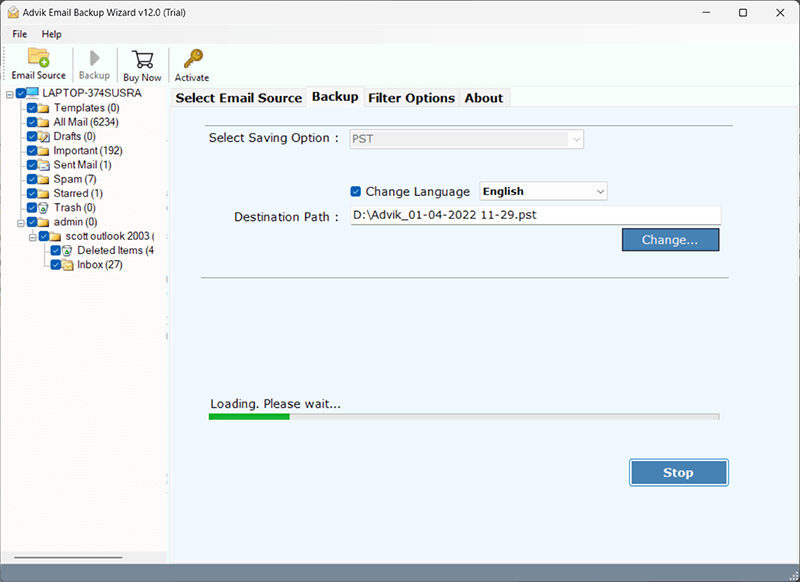Uncheck the Drafts checkbox
Image resolution: width=800 pixels, height=582 pixels.
32,136
